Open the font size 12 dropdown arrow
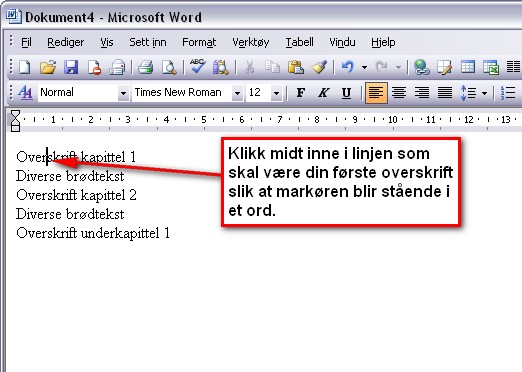Viewport: 522px width, 372px height. (276, 93)
